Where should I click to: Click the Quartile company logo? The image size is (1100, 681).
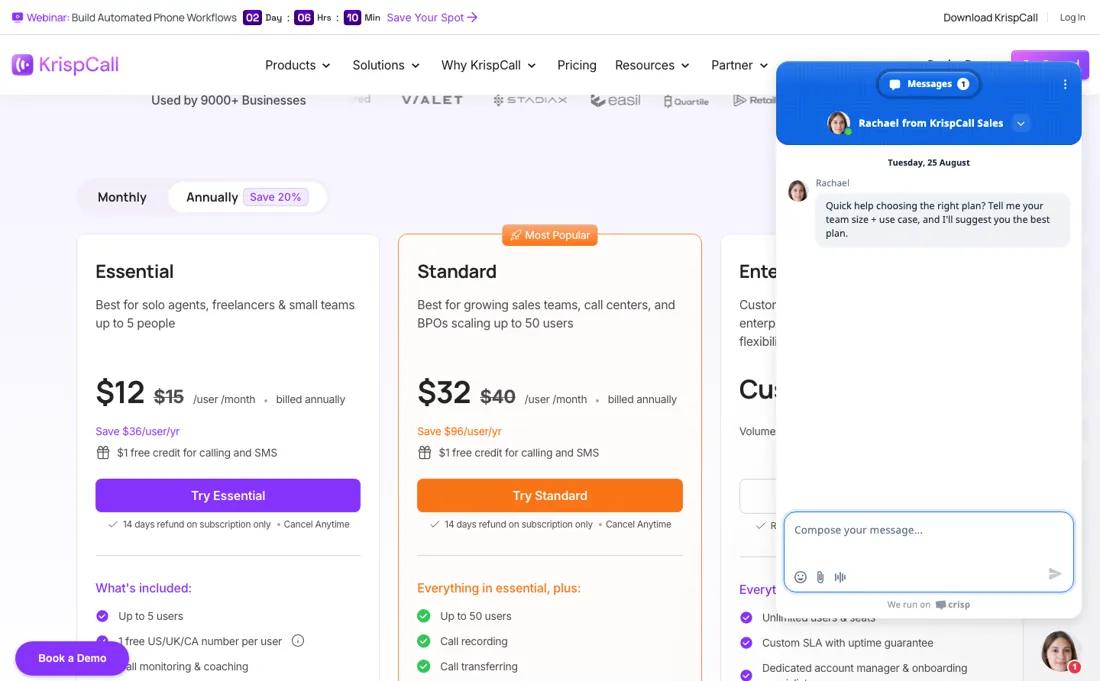click(686, 101)
